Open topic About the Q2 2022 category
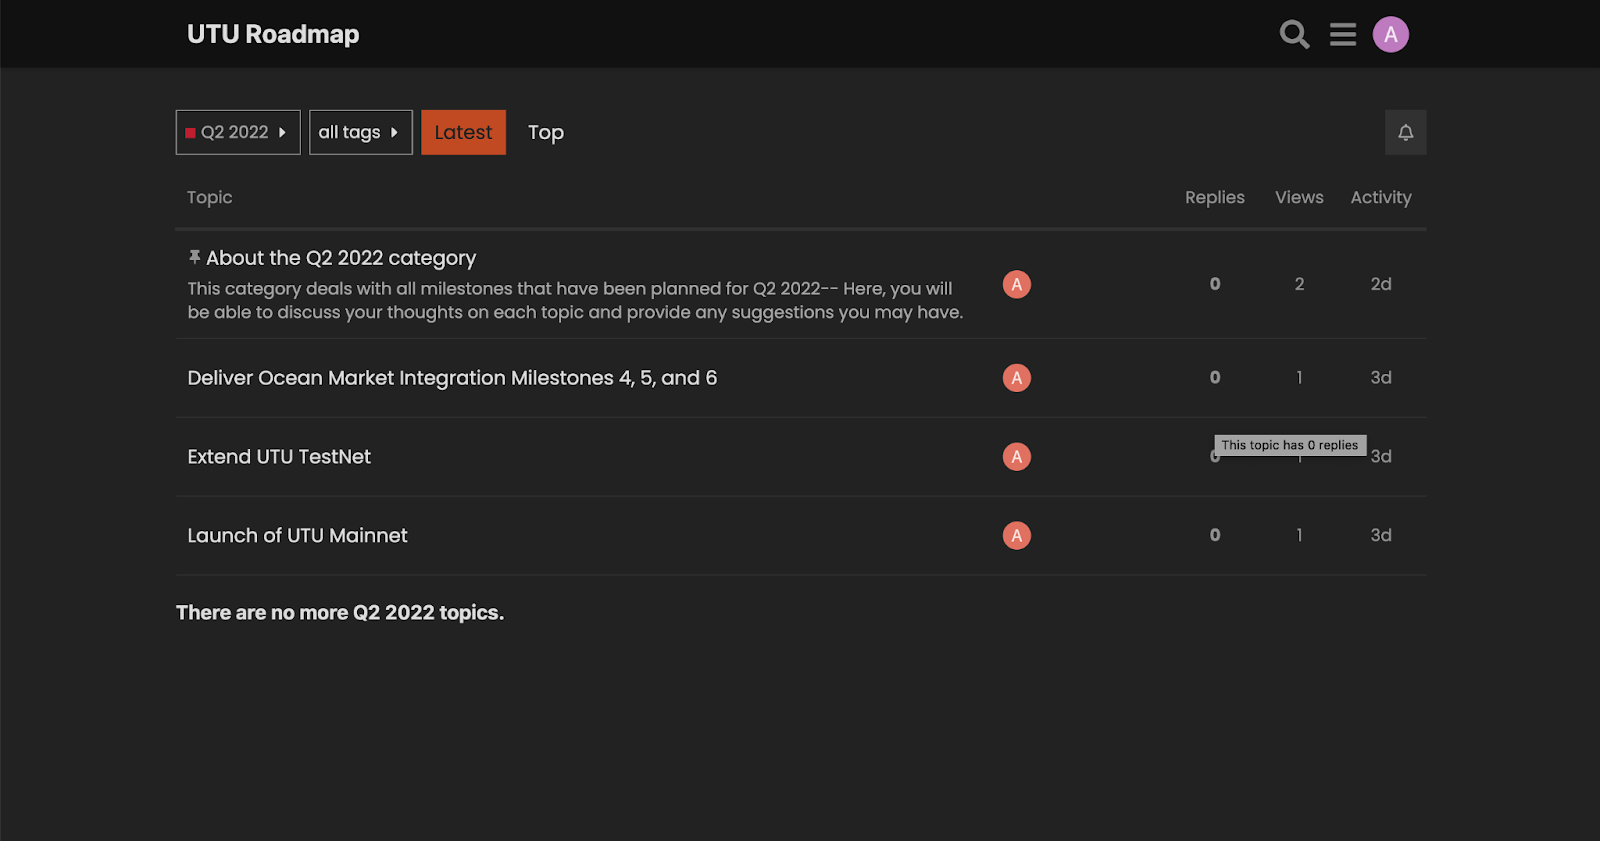 click(x=341, y=258)
